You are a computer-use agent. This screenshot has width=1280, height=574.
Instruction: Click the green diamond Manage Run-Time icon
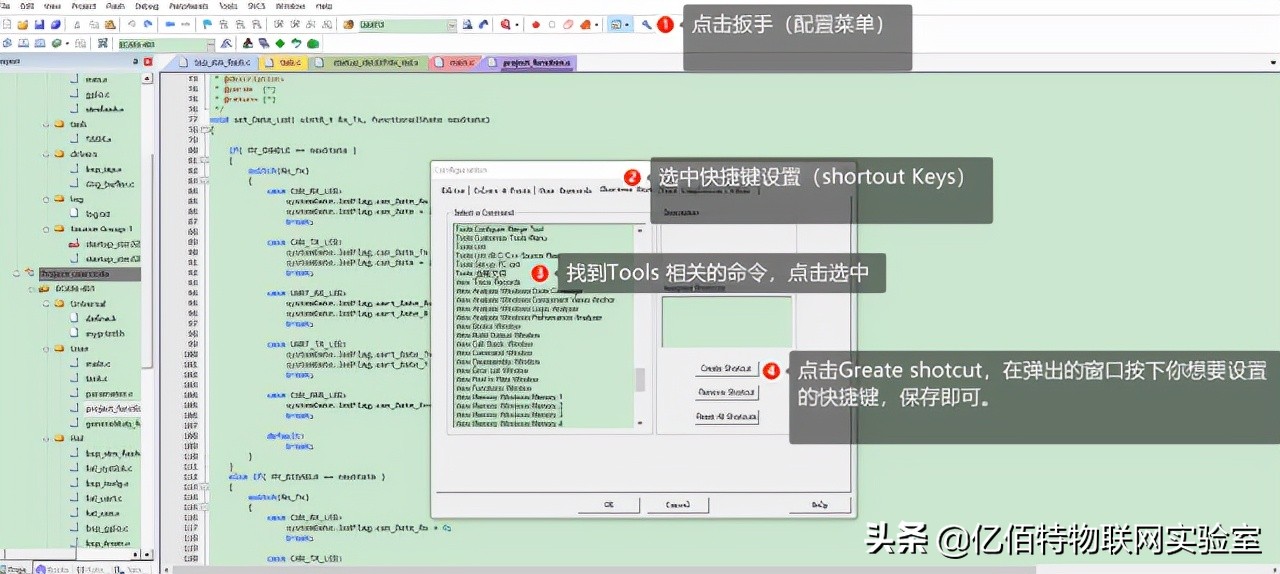coord(280,43)
